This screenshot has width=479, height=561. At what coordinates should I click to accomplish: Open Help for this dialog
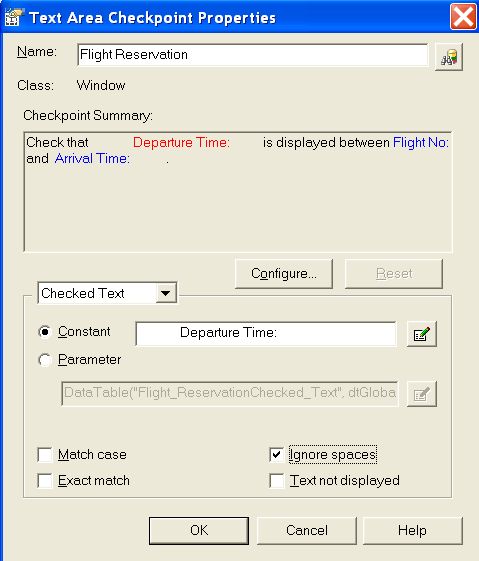(x=412, y=531)
